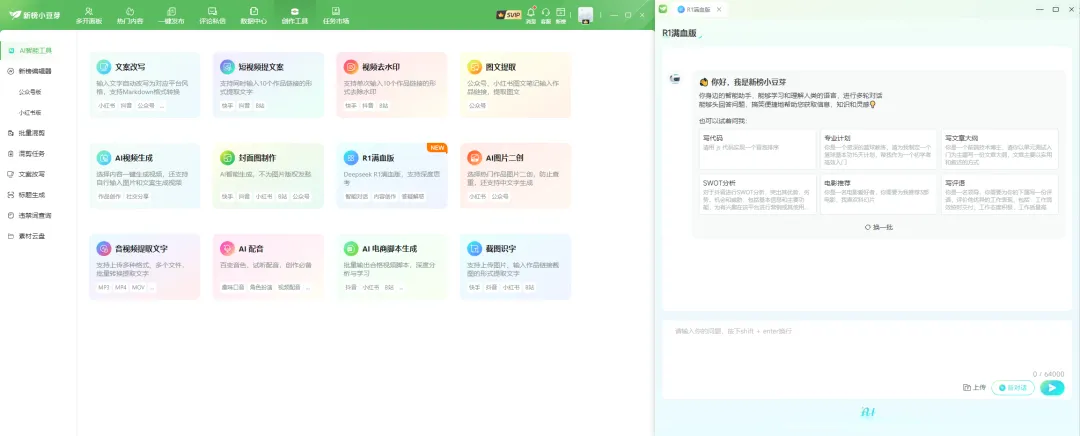Screen dimensions: 1080x436
Task: Open the 视频去水印 card icon
Action: 351,67
